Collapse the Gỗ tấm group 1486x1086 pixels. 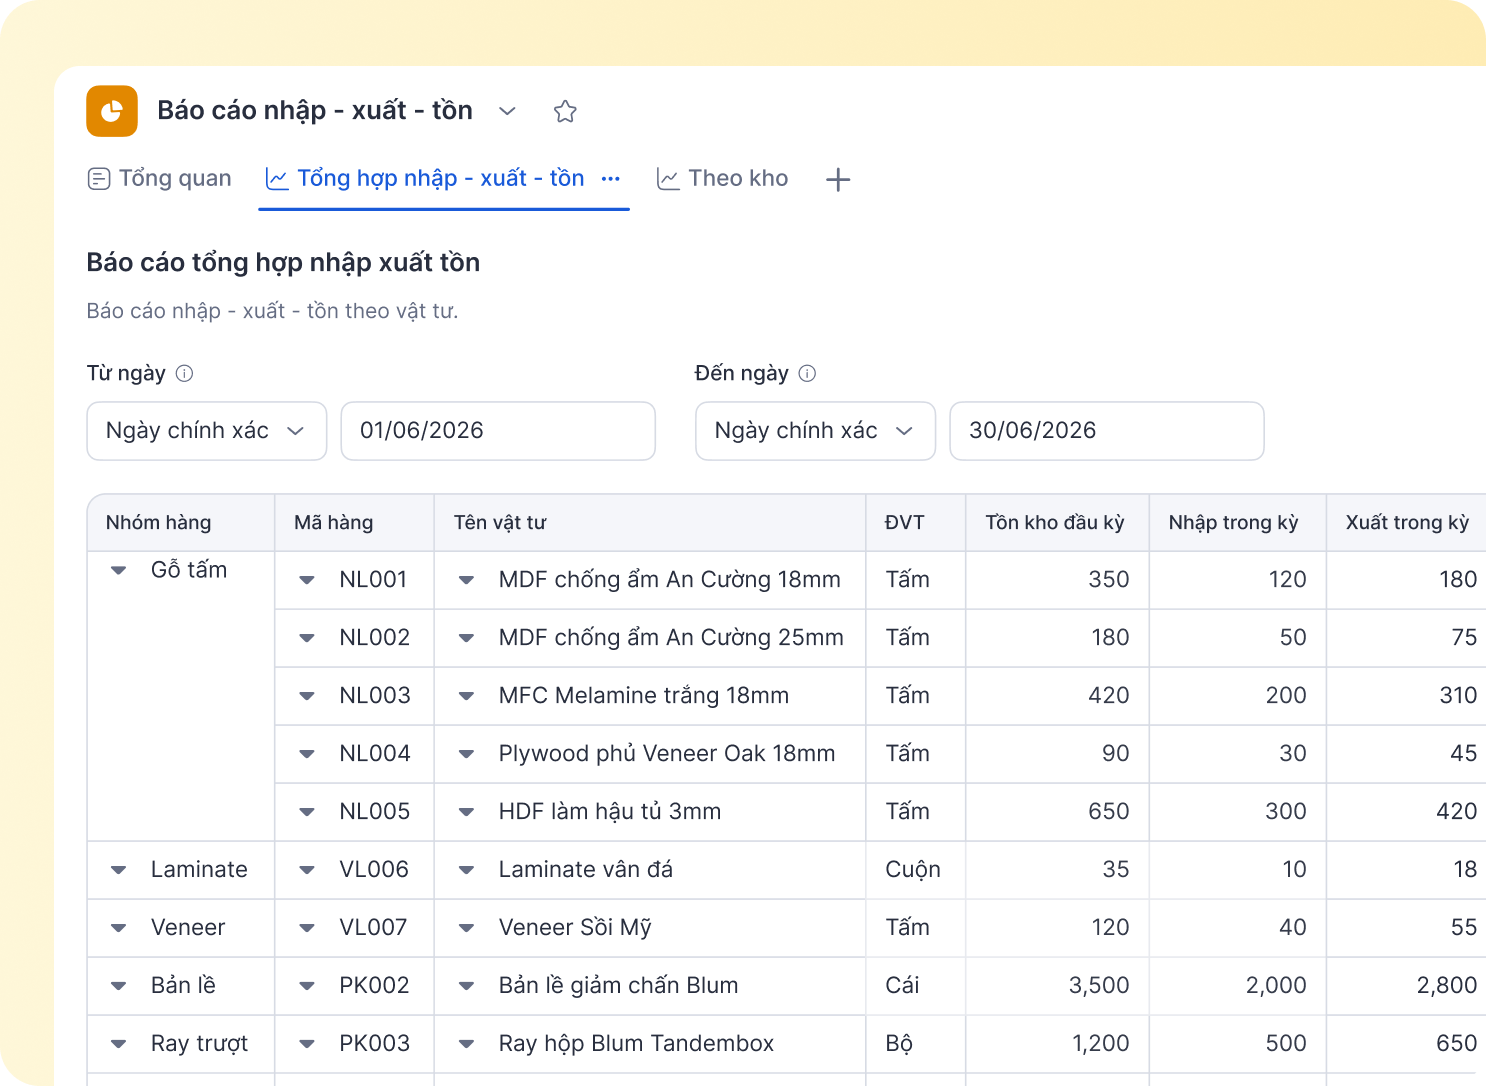pos(118,571)
